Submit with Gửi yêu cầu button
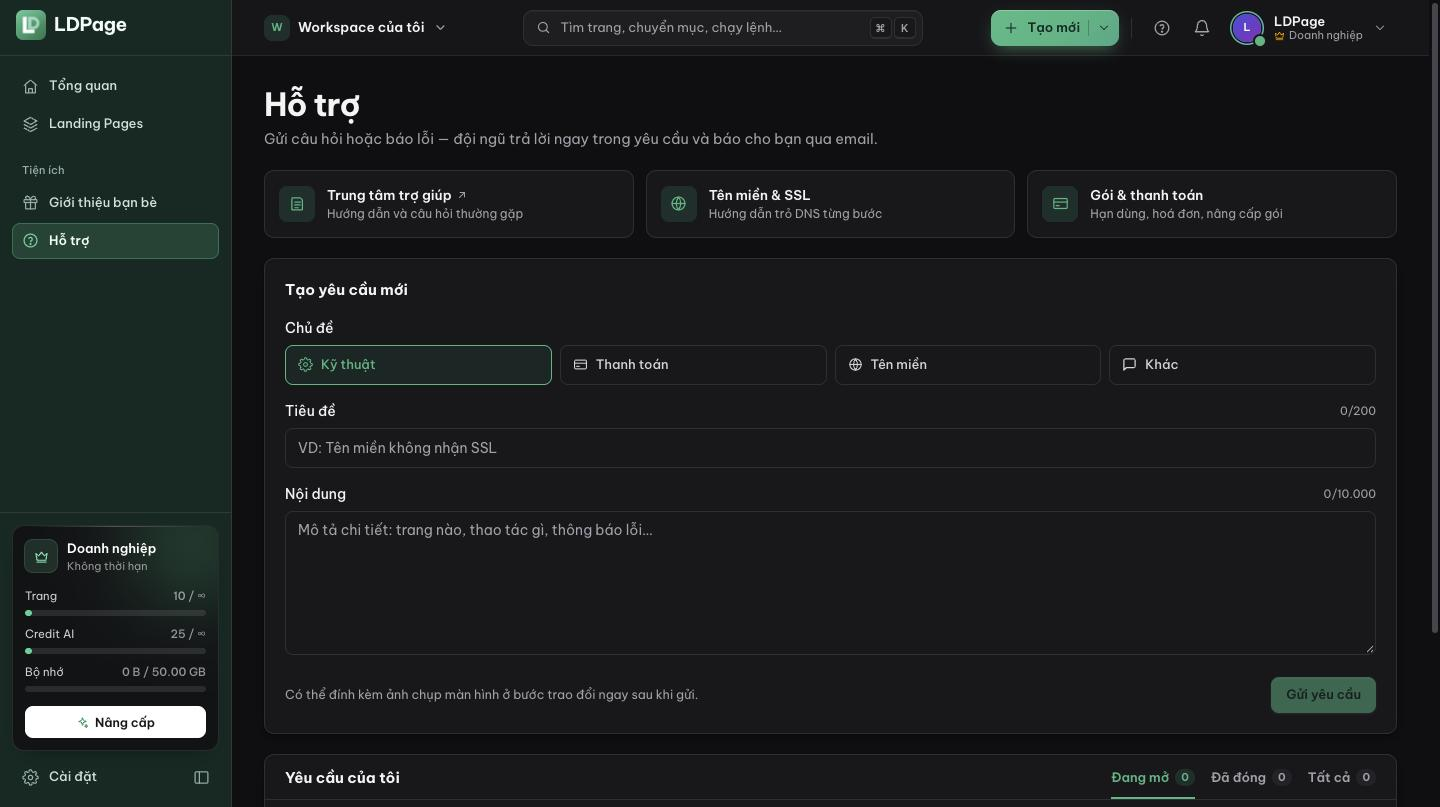1440x807 pixels. pyautogui.click(x=1323, y=695)
